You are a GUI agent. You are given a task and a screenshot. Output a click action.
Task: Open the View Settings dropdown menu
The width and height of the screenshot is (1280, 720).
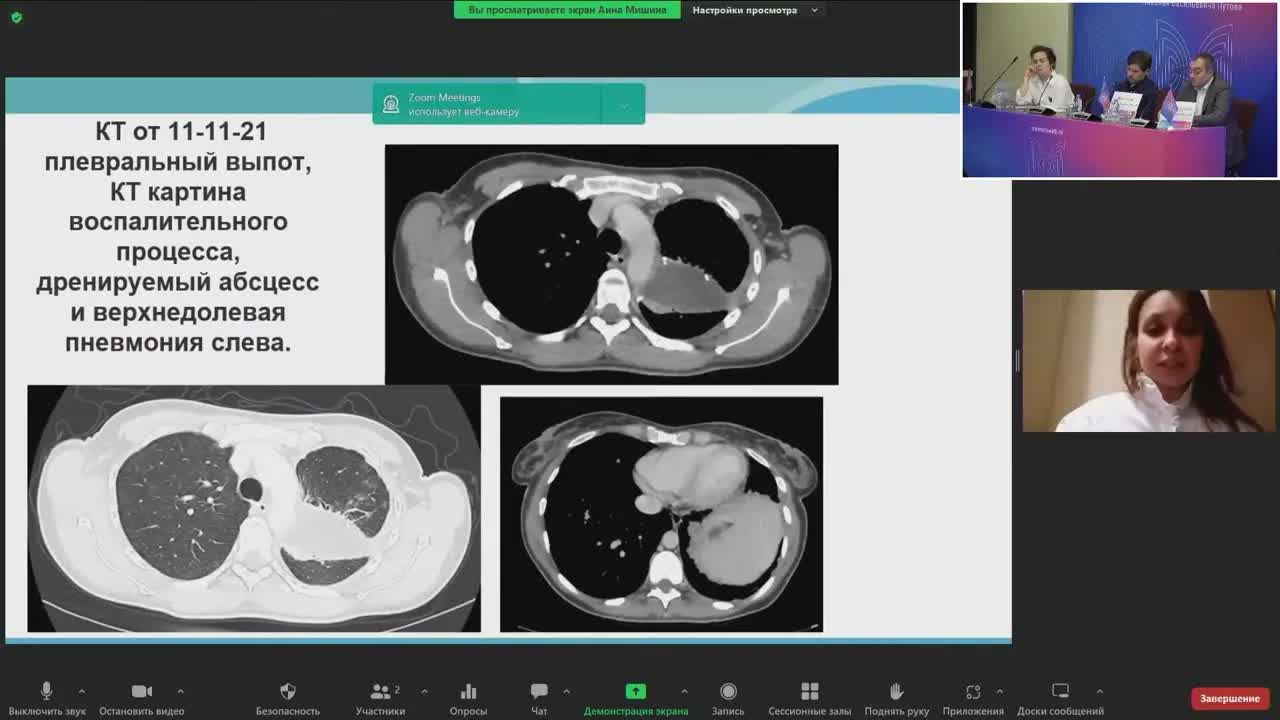pyautogui.click(x=756, y=10)
